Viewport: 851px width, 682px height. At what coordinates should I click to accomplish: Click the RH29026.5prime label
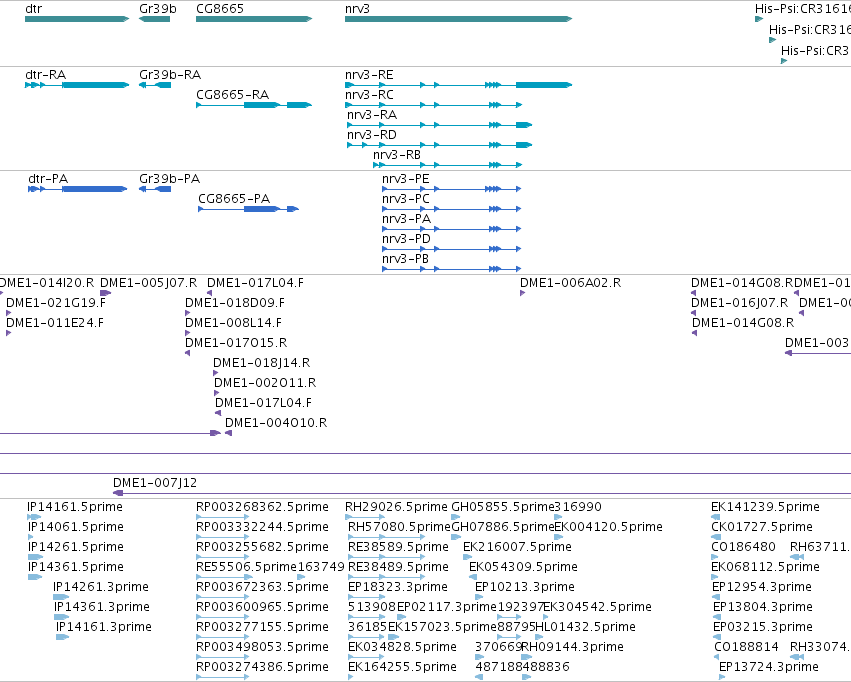pos(397,507)
